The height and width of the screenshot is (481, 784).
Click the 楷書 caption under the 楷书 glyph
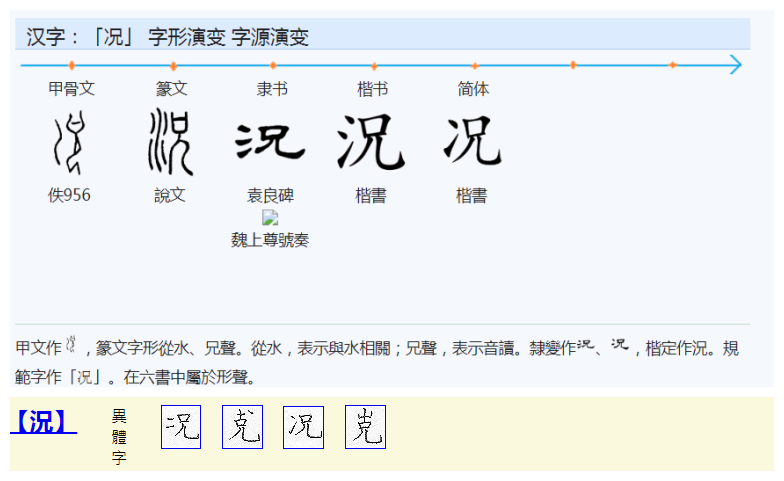(371, 196)
